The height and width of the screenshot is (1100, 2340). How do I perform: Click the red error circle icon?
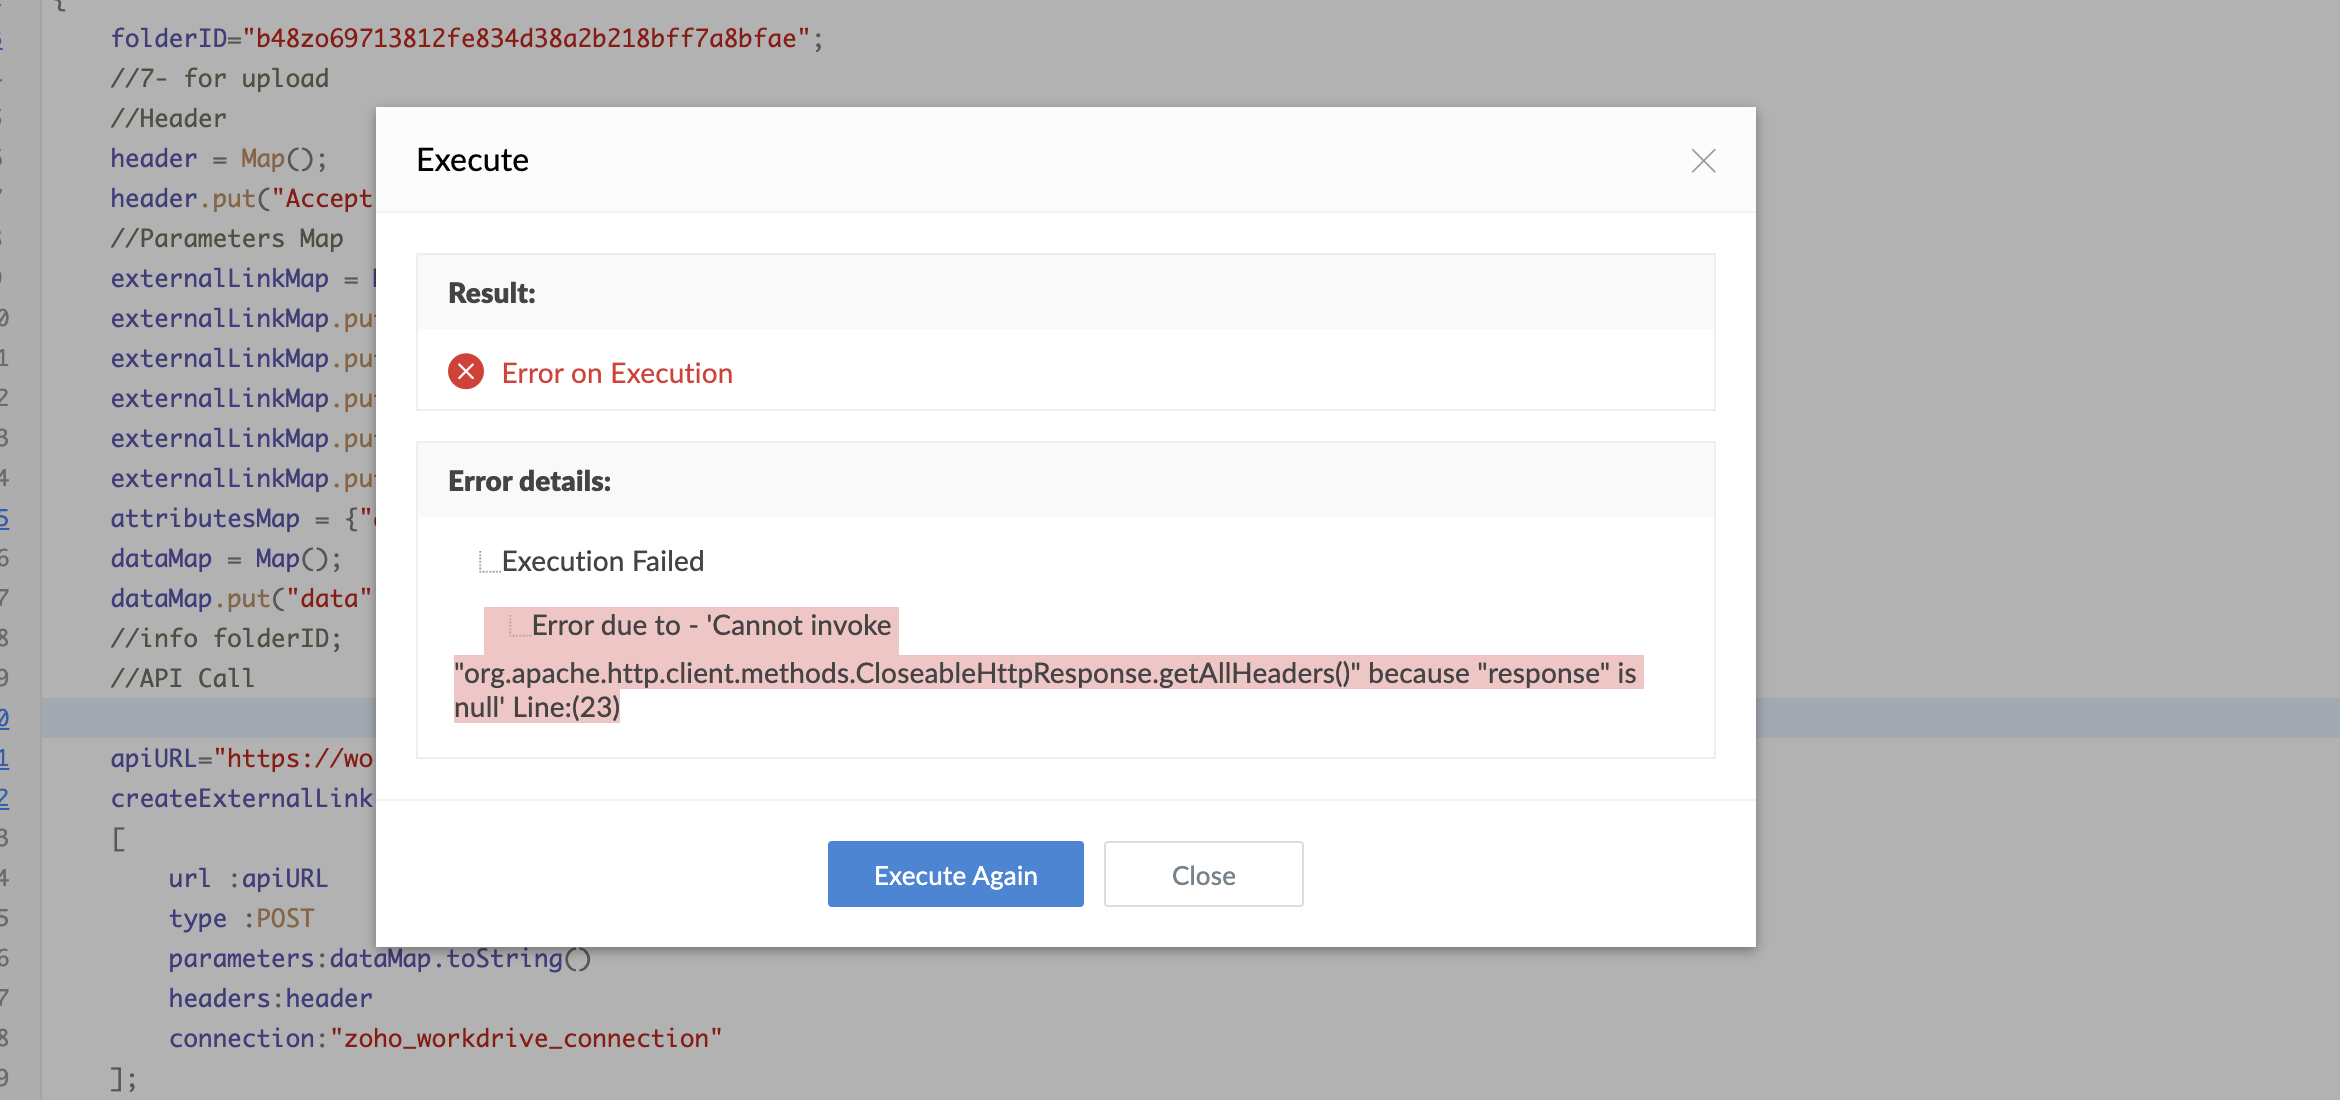tap(466, 372)
